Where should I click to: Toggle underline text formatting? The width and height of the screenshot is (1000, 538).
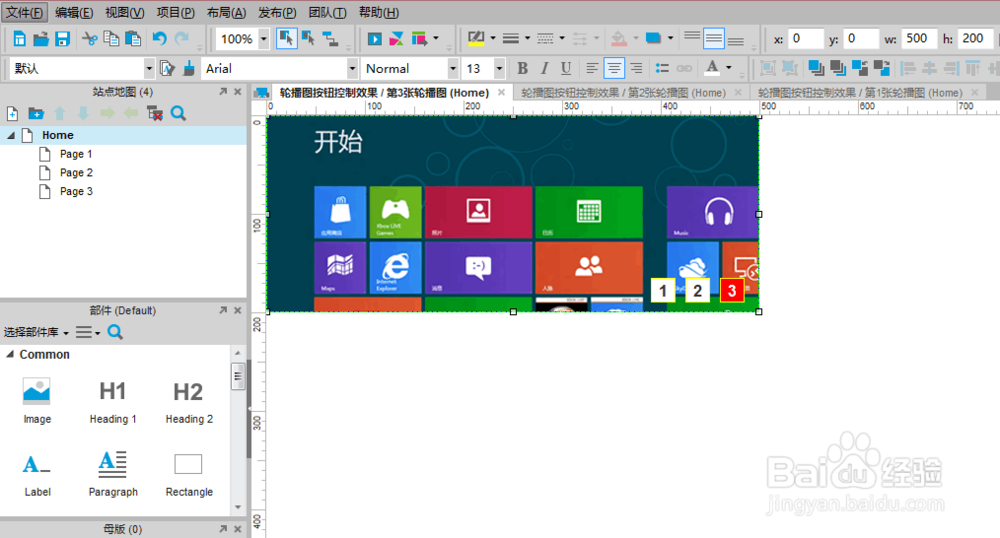[566, 68]
